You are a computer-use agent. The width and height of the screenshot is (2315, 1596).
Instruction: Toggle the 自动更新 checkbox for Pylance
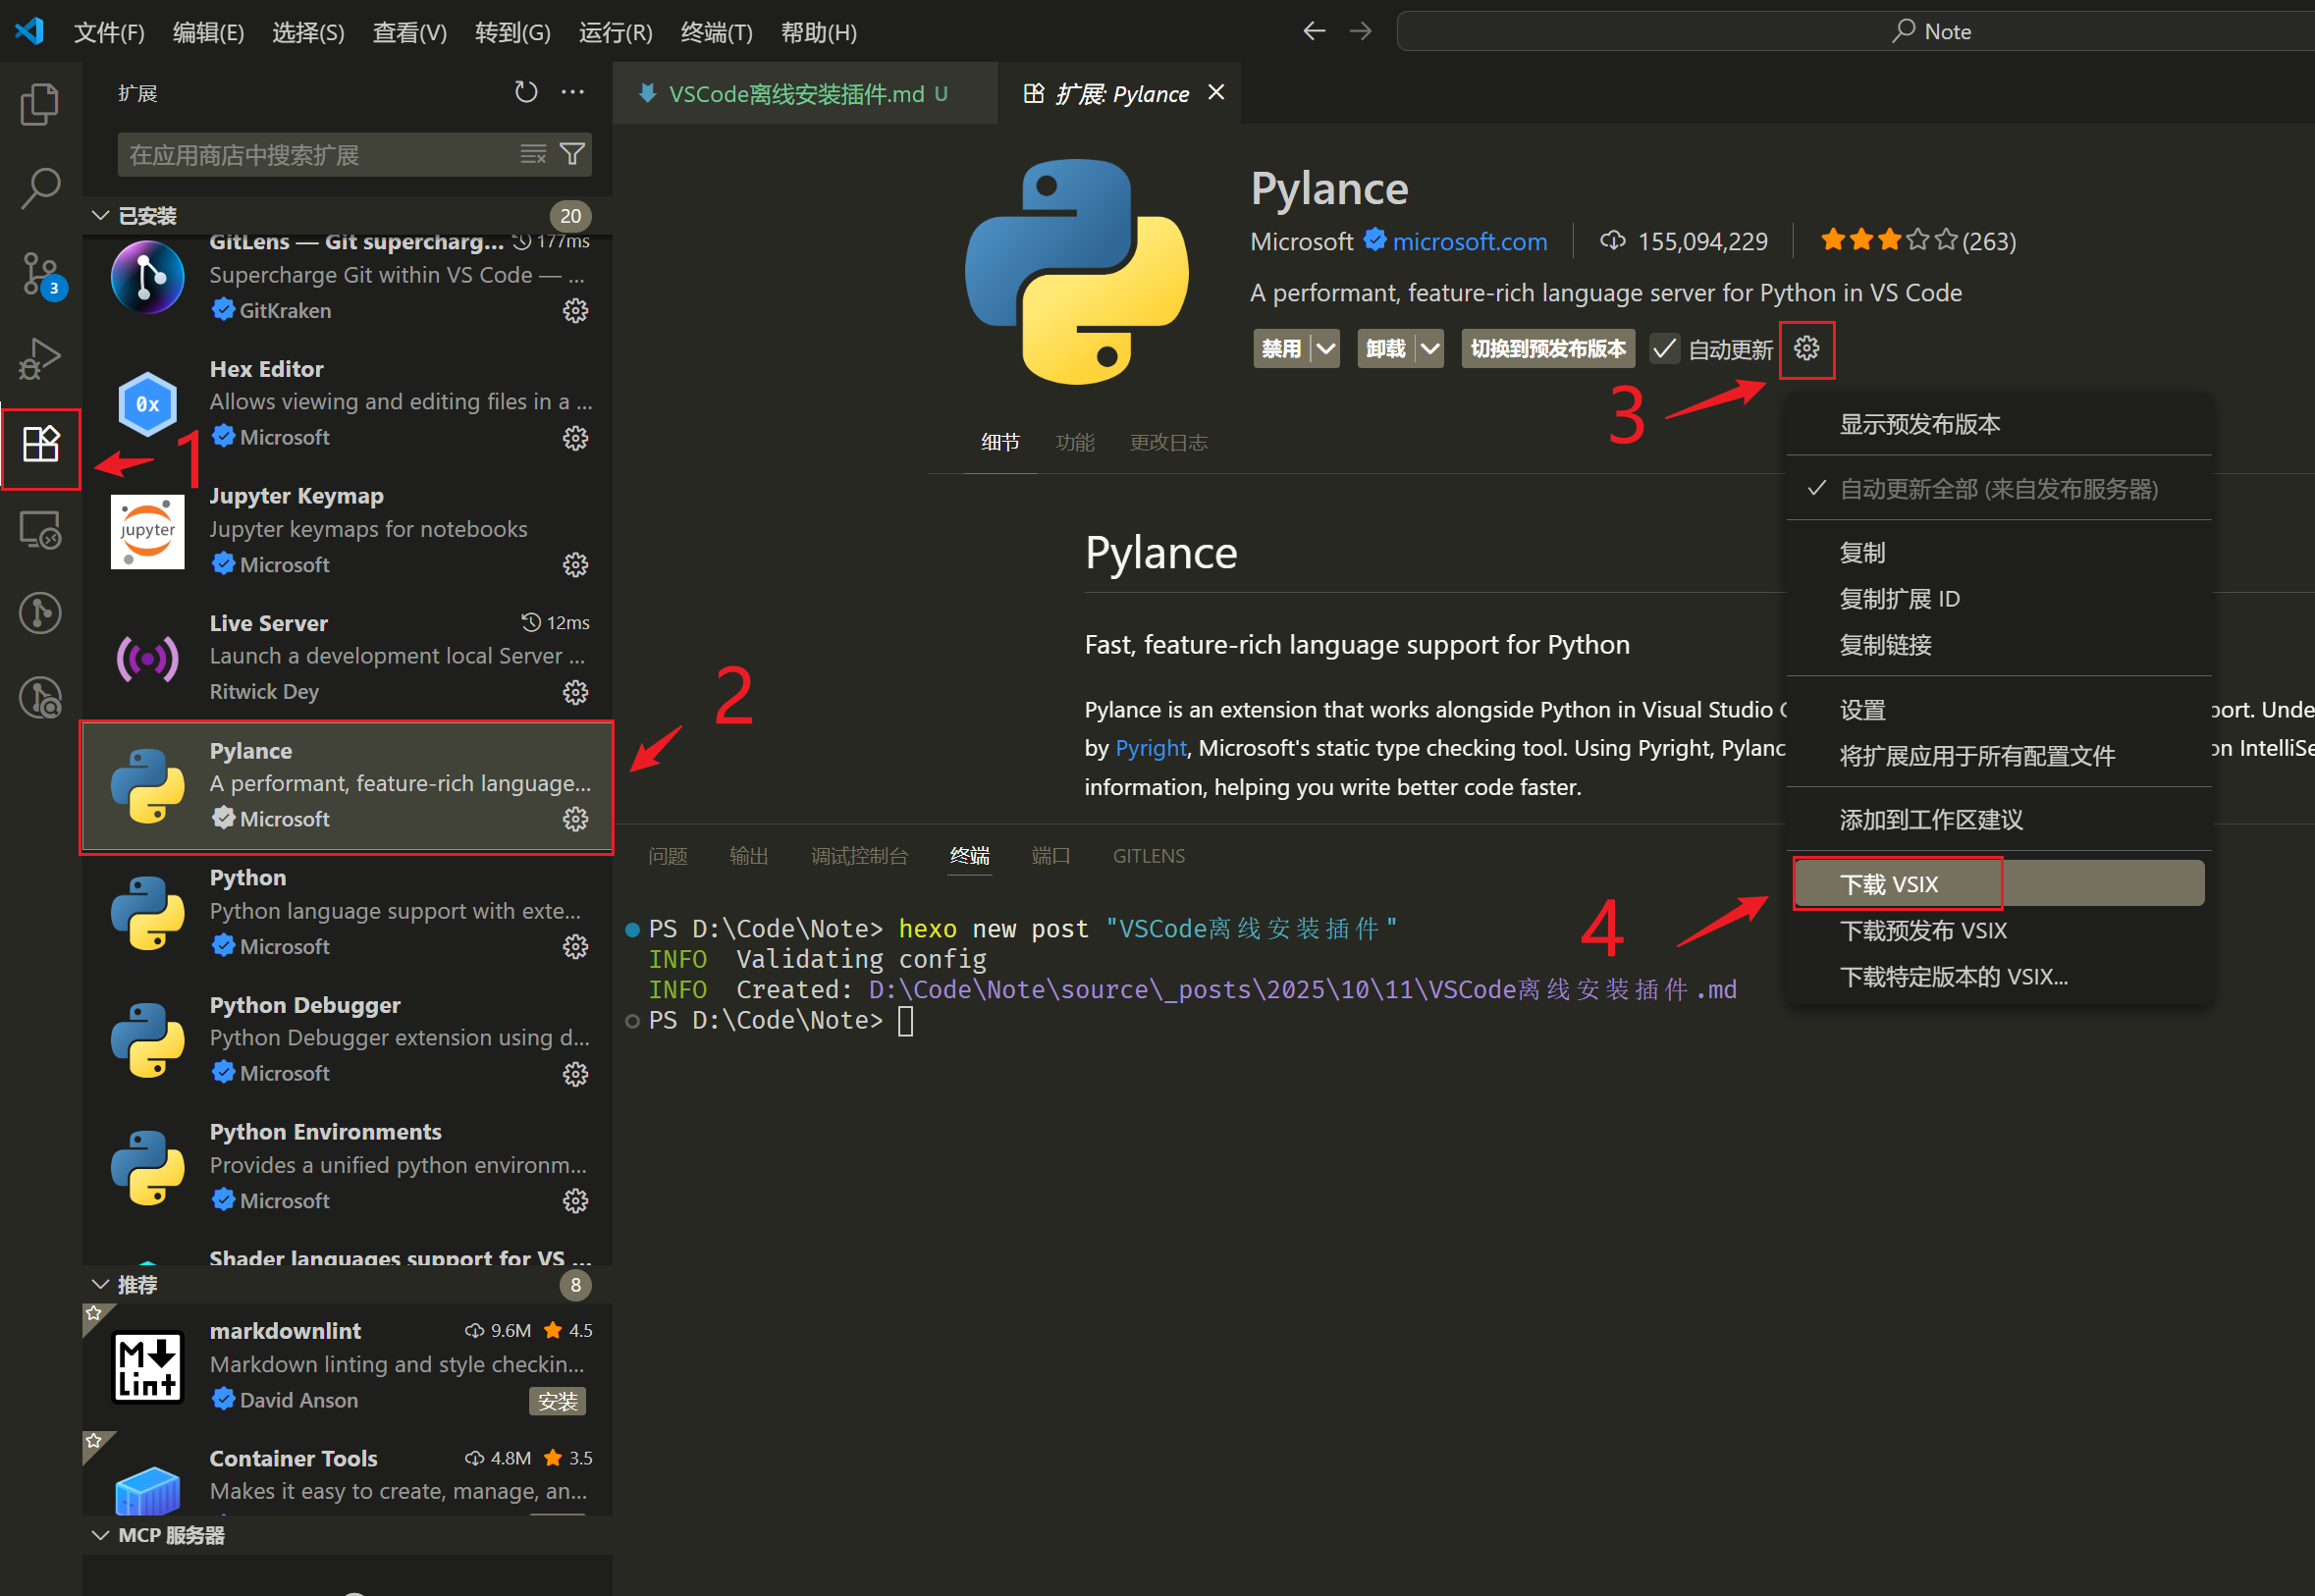point(1665,349)
